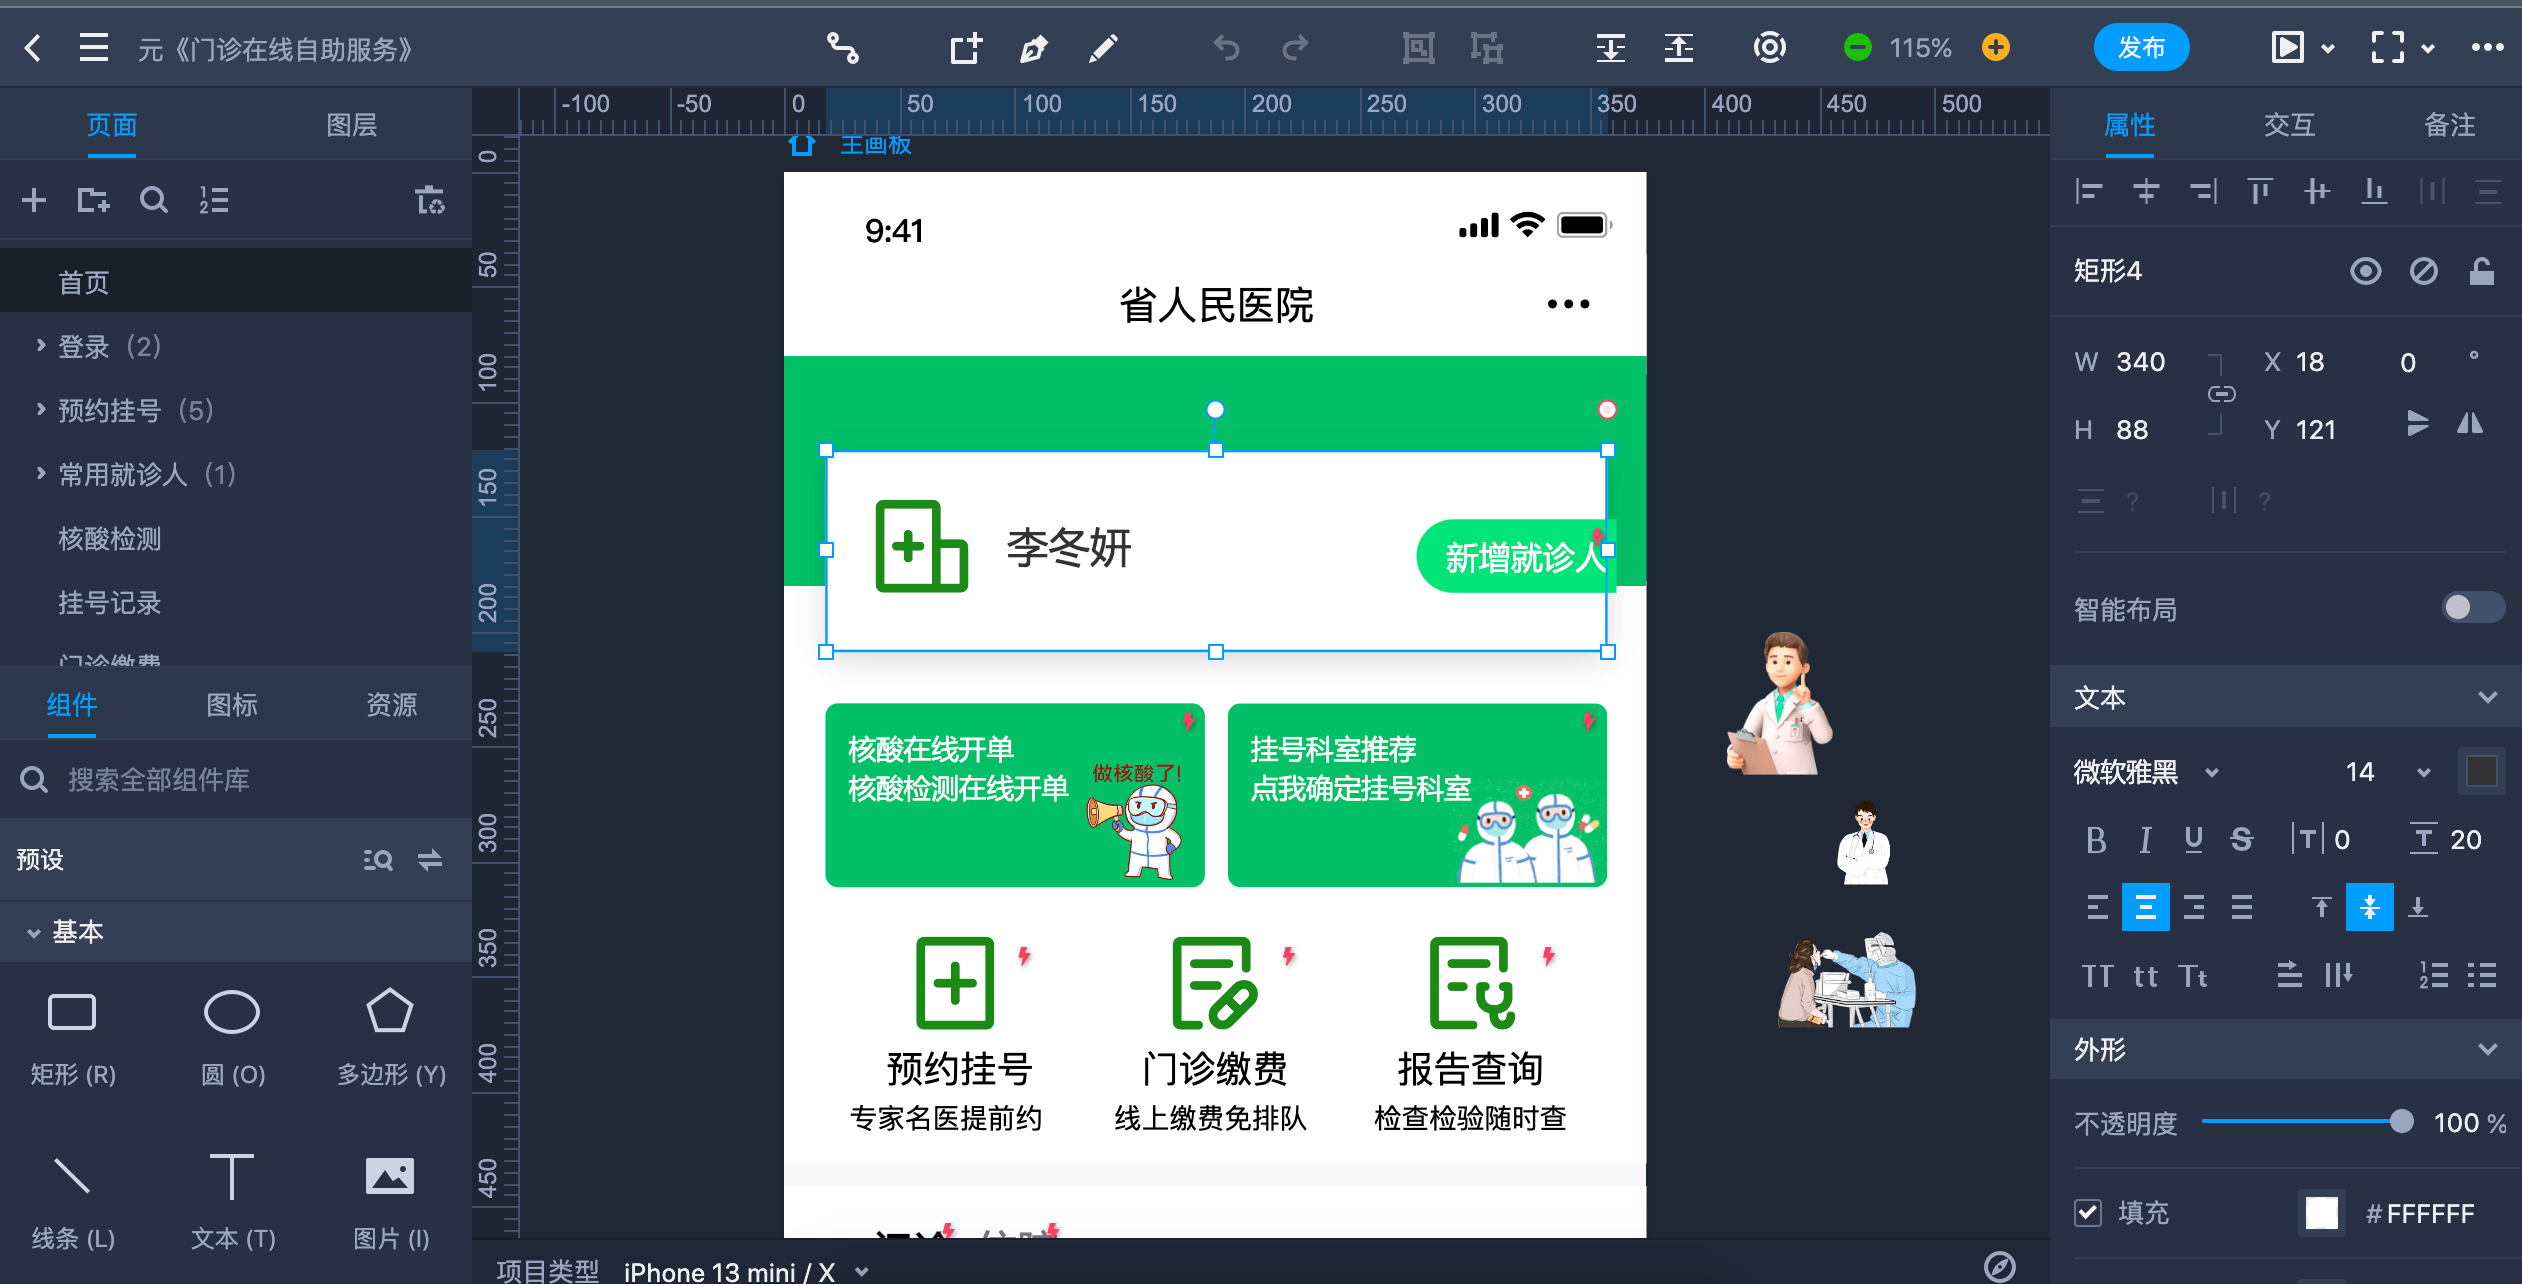This screenshot has height=1284, width=2522.
Task: Click the insert frame tool icon
Action: [965, 48]
